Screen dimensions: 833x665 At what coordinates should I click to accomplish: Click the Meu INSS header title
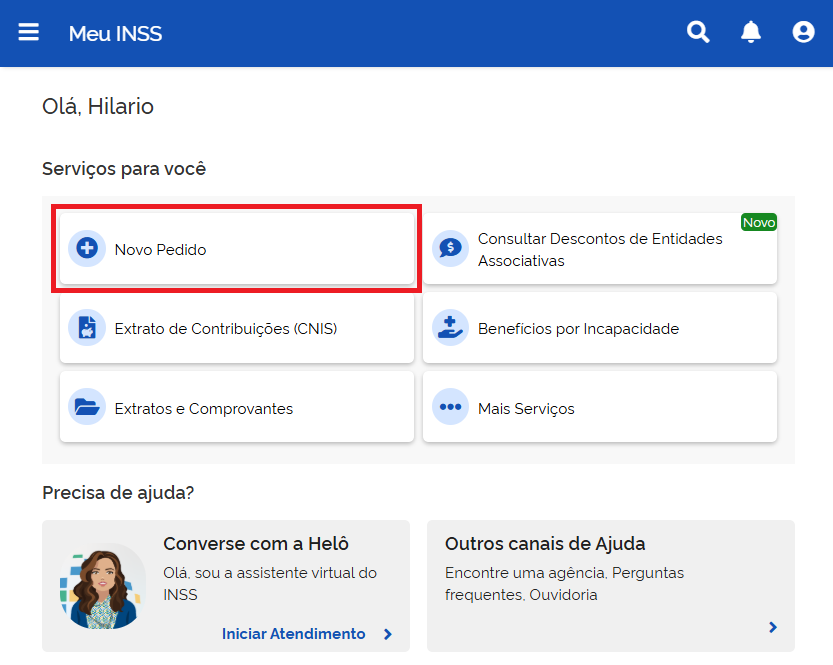[x=115, y=33]
